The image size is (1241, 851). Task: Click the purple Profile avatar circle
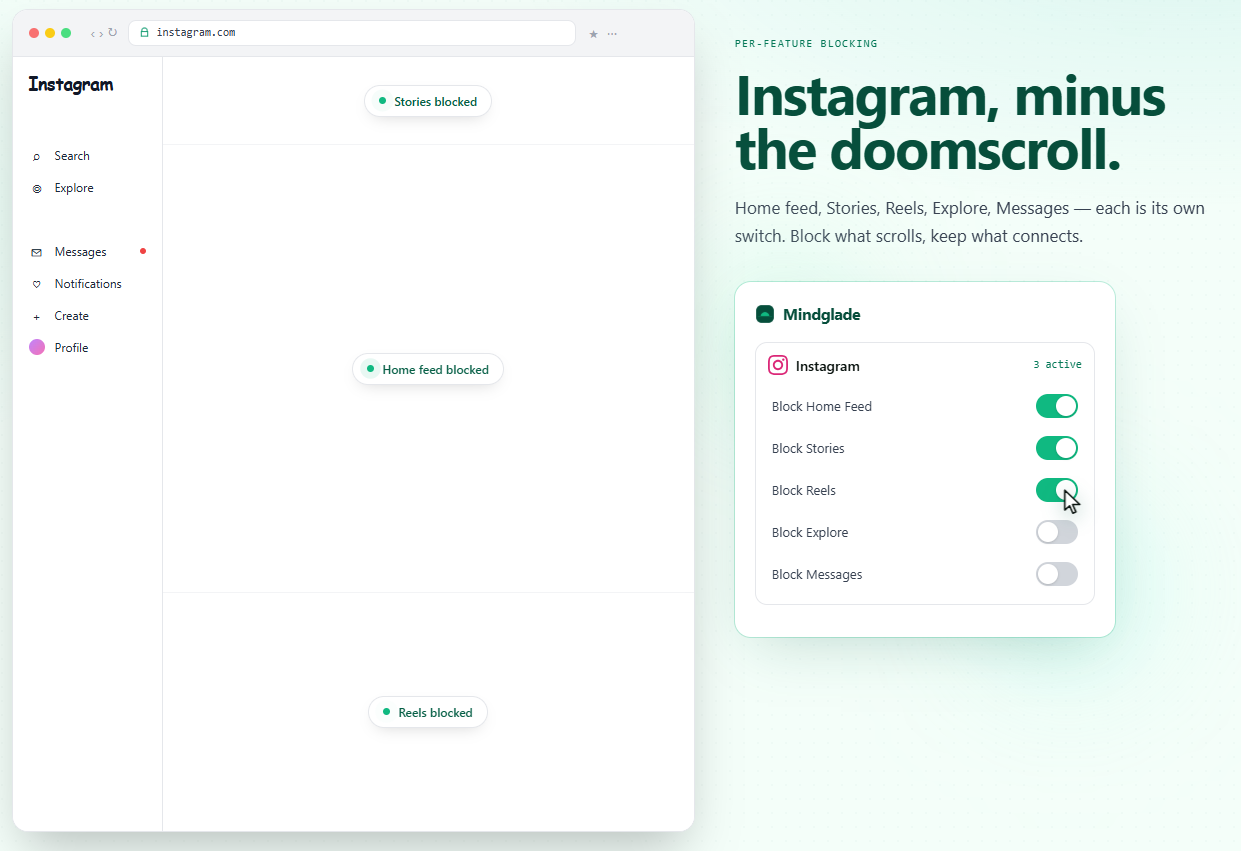37,348
